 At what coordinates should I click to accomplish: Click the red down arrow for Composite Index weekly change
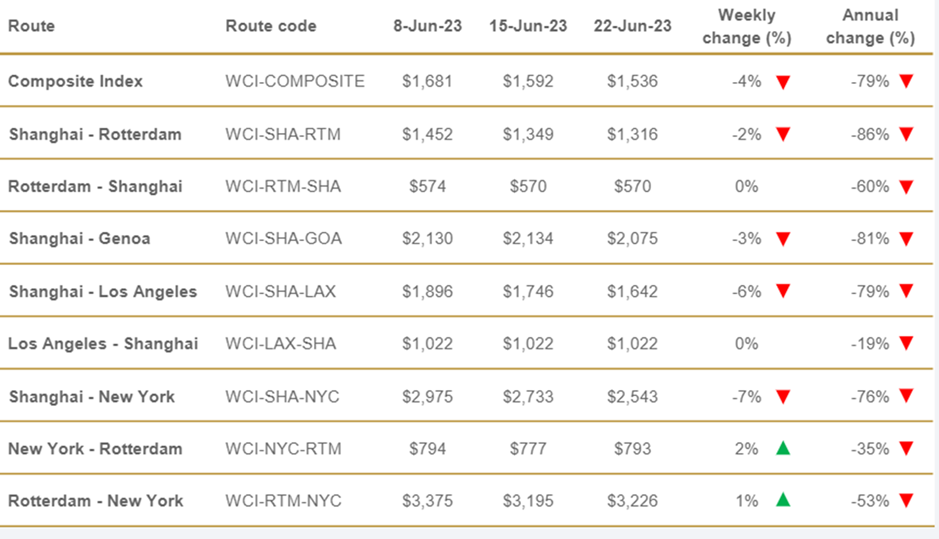(783, 82)
